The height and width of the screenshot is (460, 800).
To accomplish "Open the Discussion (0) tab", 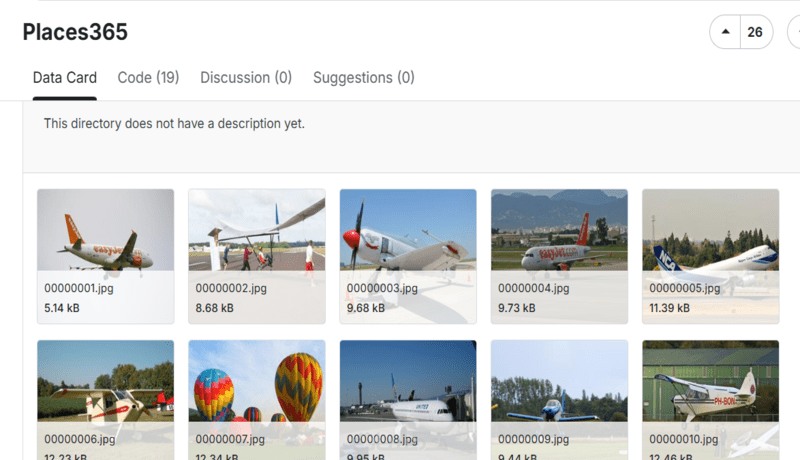I will pos(246,78).
